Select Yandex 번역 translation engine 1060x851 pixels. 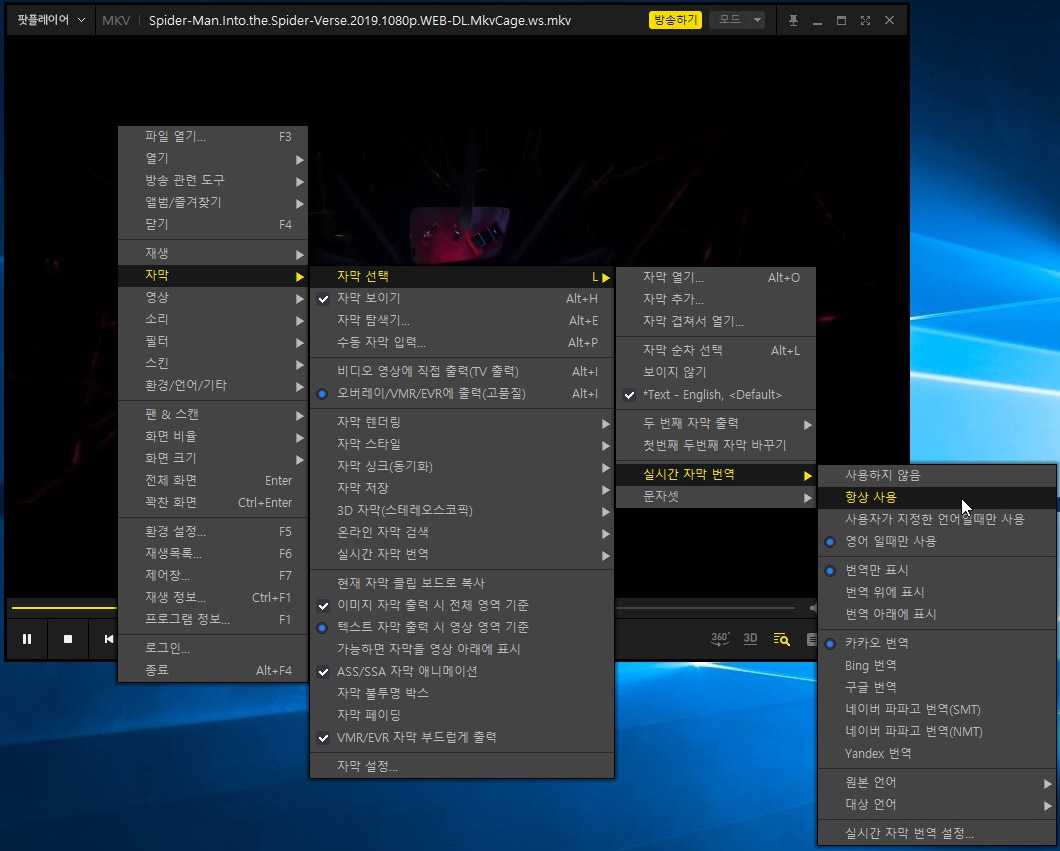937,754
